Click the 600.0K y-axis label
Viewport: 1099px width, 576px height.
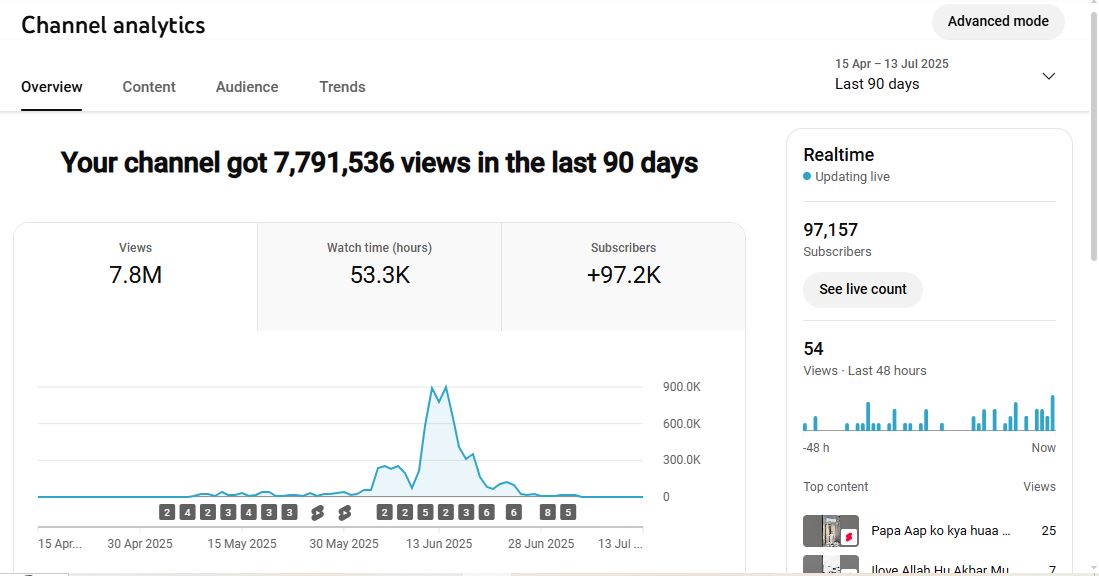point(681,423)
